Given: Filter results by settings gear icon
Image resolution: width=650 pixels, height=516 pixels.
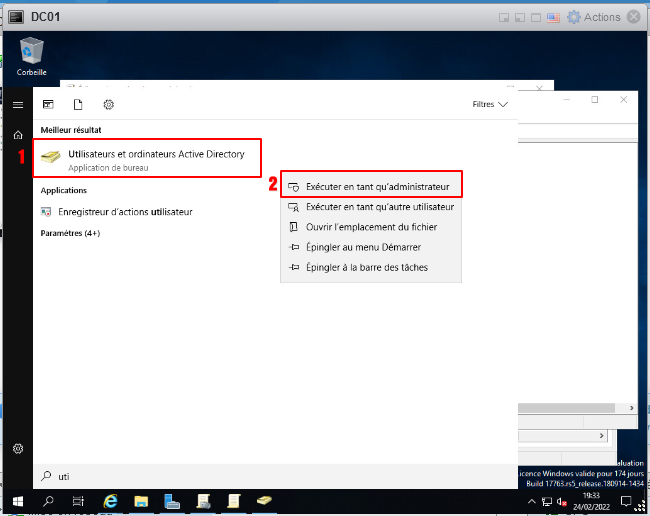Looking at the screenshot, I should click(109, 104).
